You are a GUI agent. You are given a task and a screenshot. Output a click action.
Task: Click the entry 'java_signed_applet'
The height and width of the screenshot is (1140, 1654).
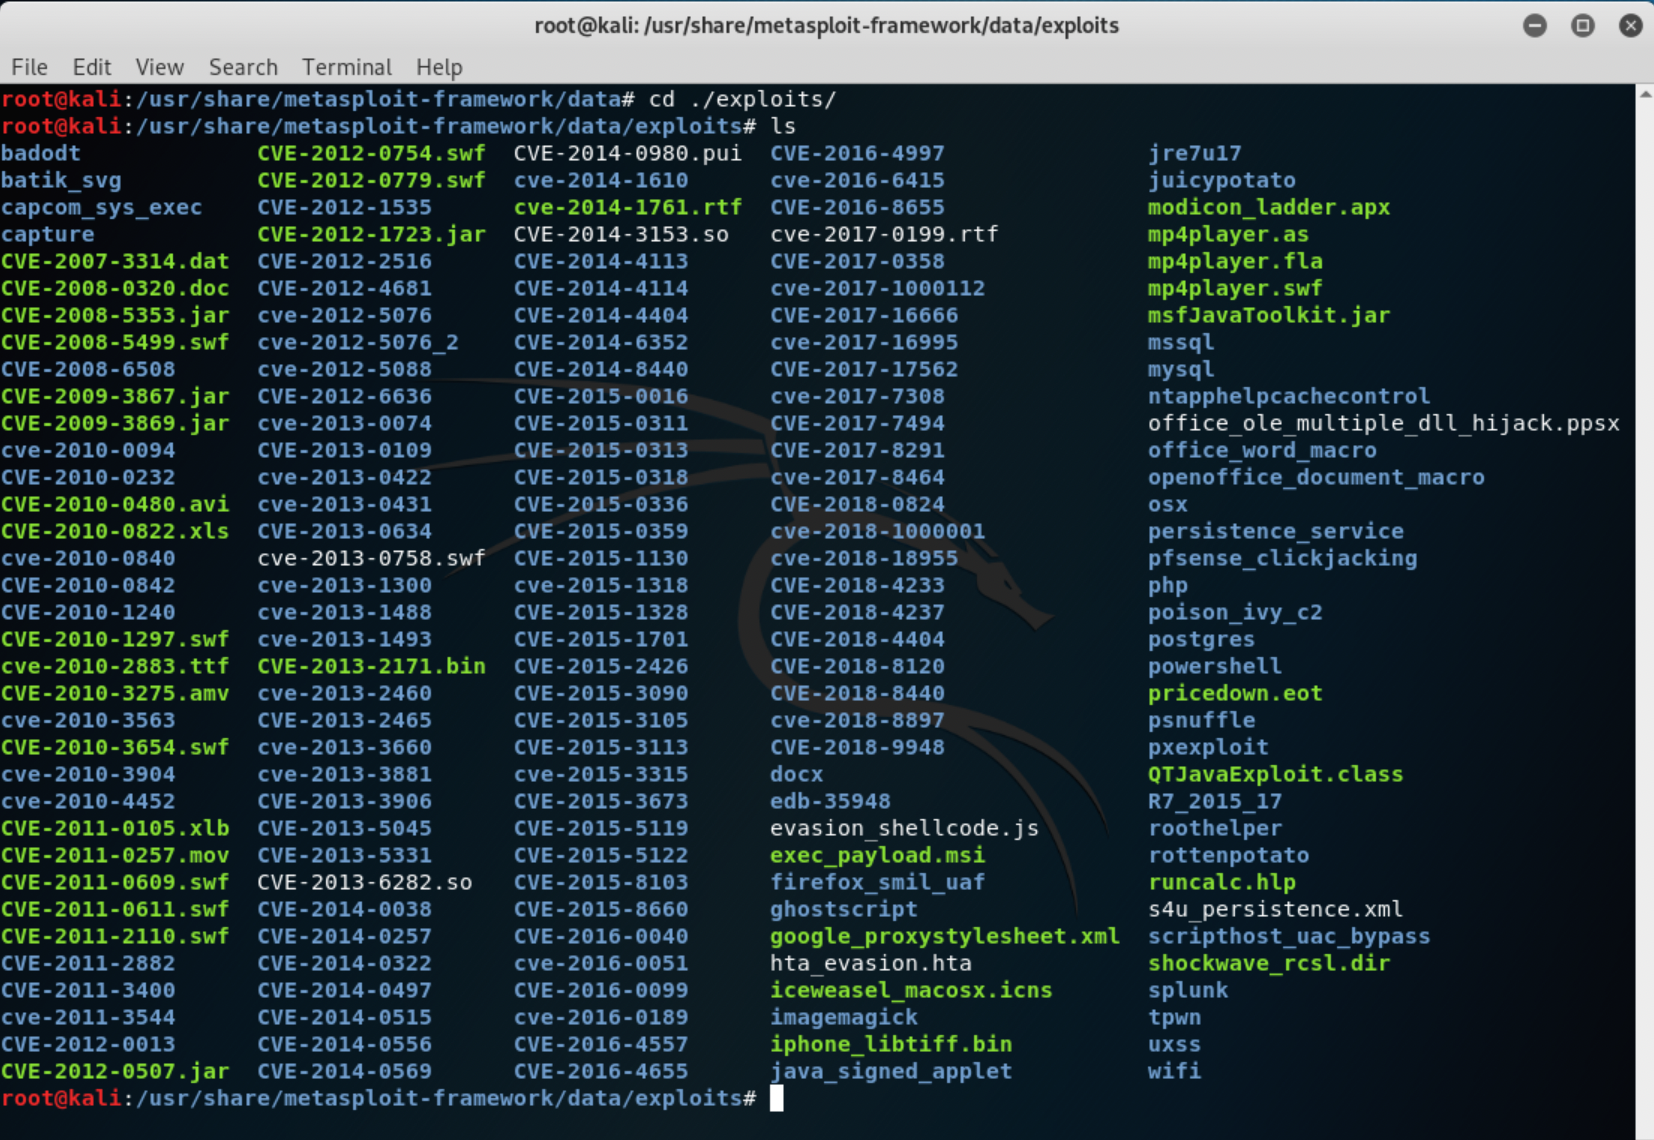(891, 1071)
